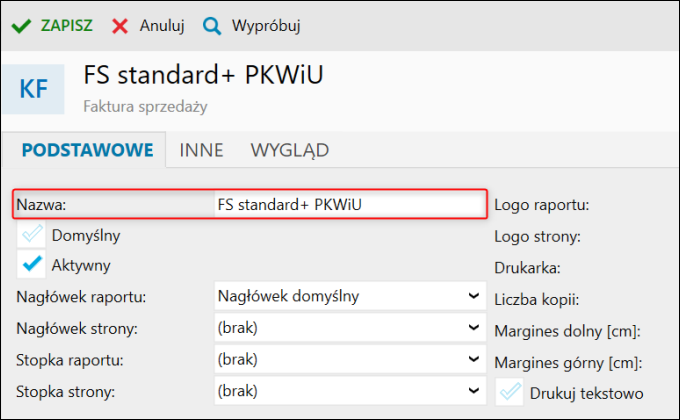Click the KF report type icon
The width and height of the screenshot is (680, 420).
click(34, 88)
